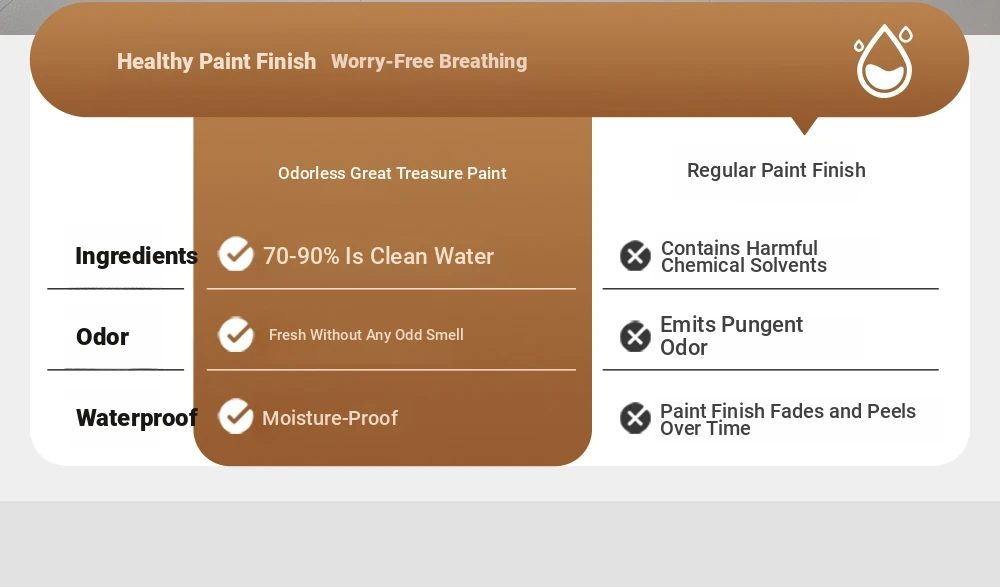Viewport: 1000px width, 587px height.
Task: Click the Fresh Without Any Odd Smell text
Action: click(x=366, y=335)
